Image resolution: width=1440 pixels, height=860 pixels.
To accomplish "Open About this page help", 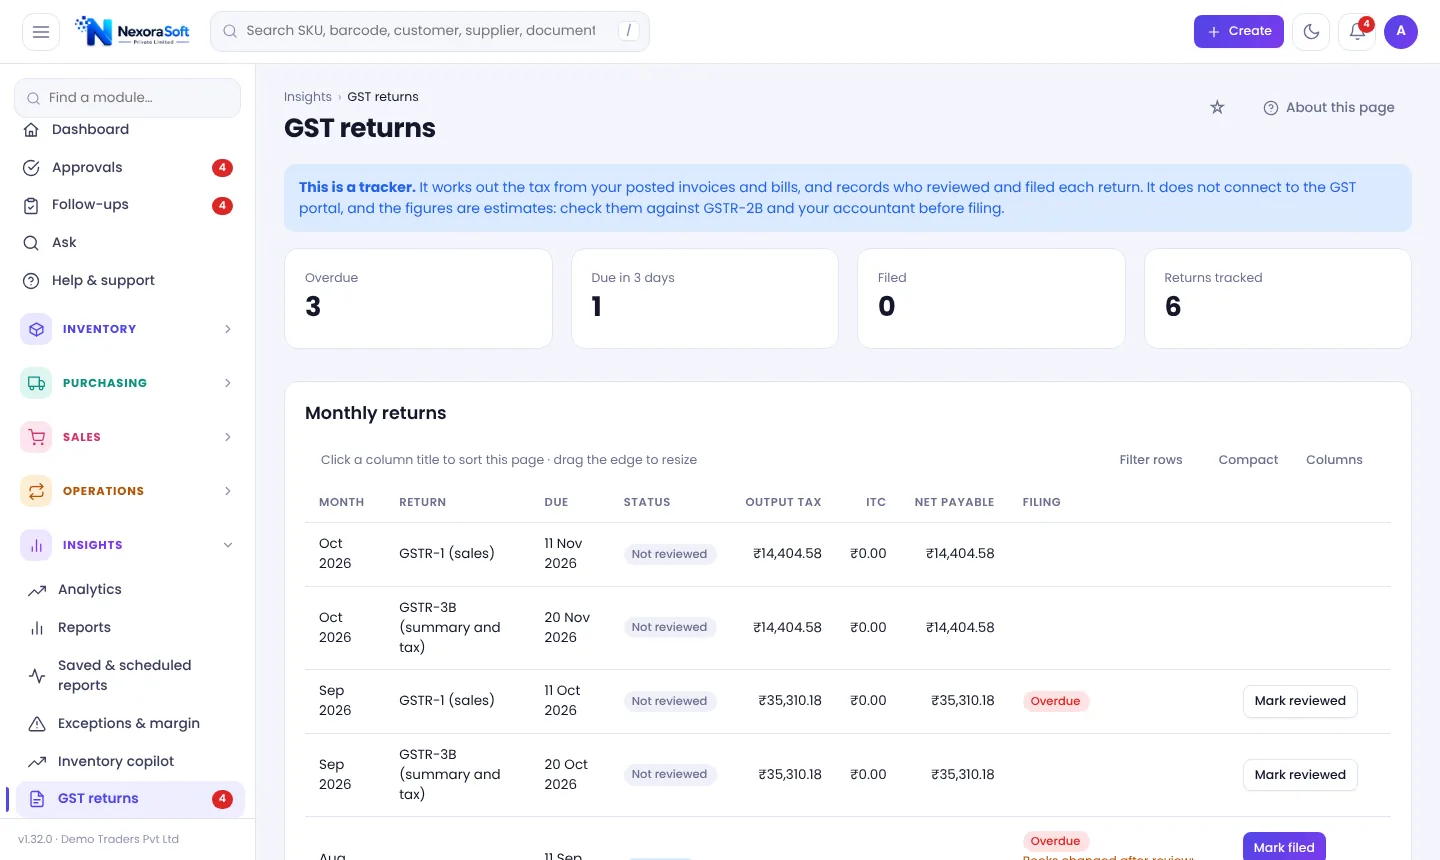I will coord(1329,108).
